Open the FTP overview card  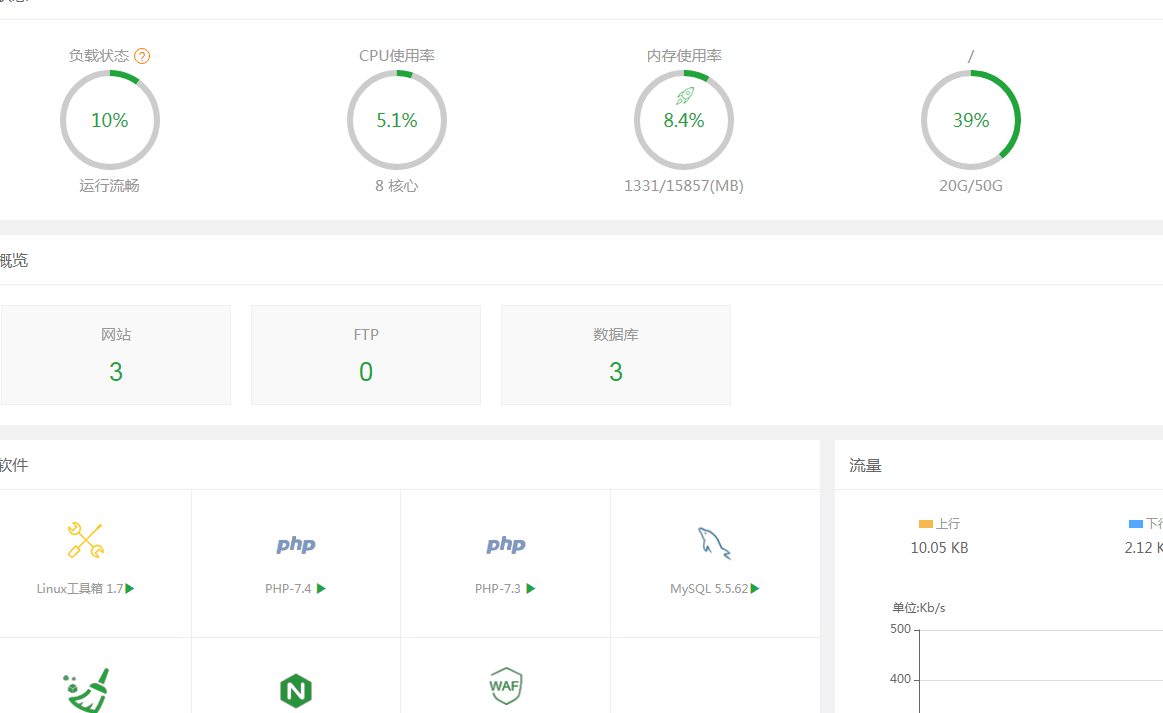[366, 355]
